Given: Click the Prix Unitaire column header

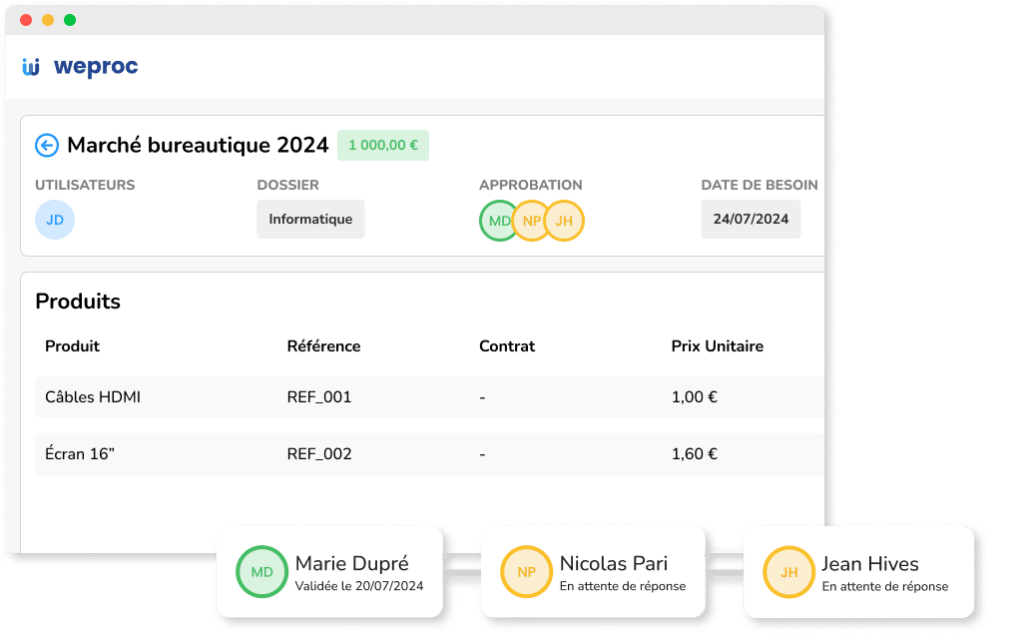Looking at the screenshot, I should tap(717, 346).
